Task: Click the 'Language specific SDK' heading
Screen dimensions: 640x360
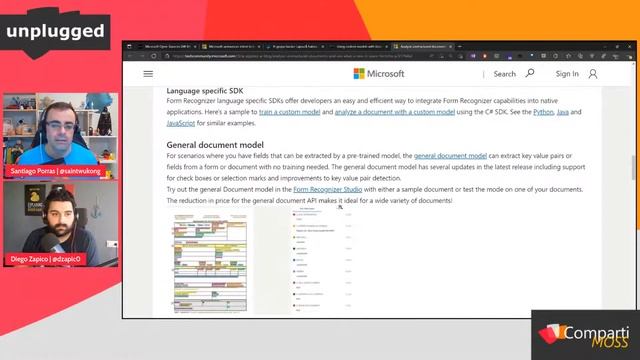Action: pyautogui.click(x=204, y=91)
